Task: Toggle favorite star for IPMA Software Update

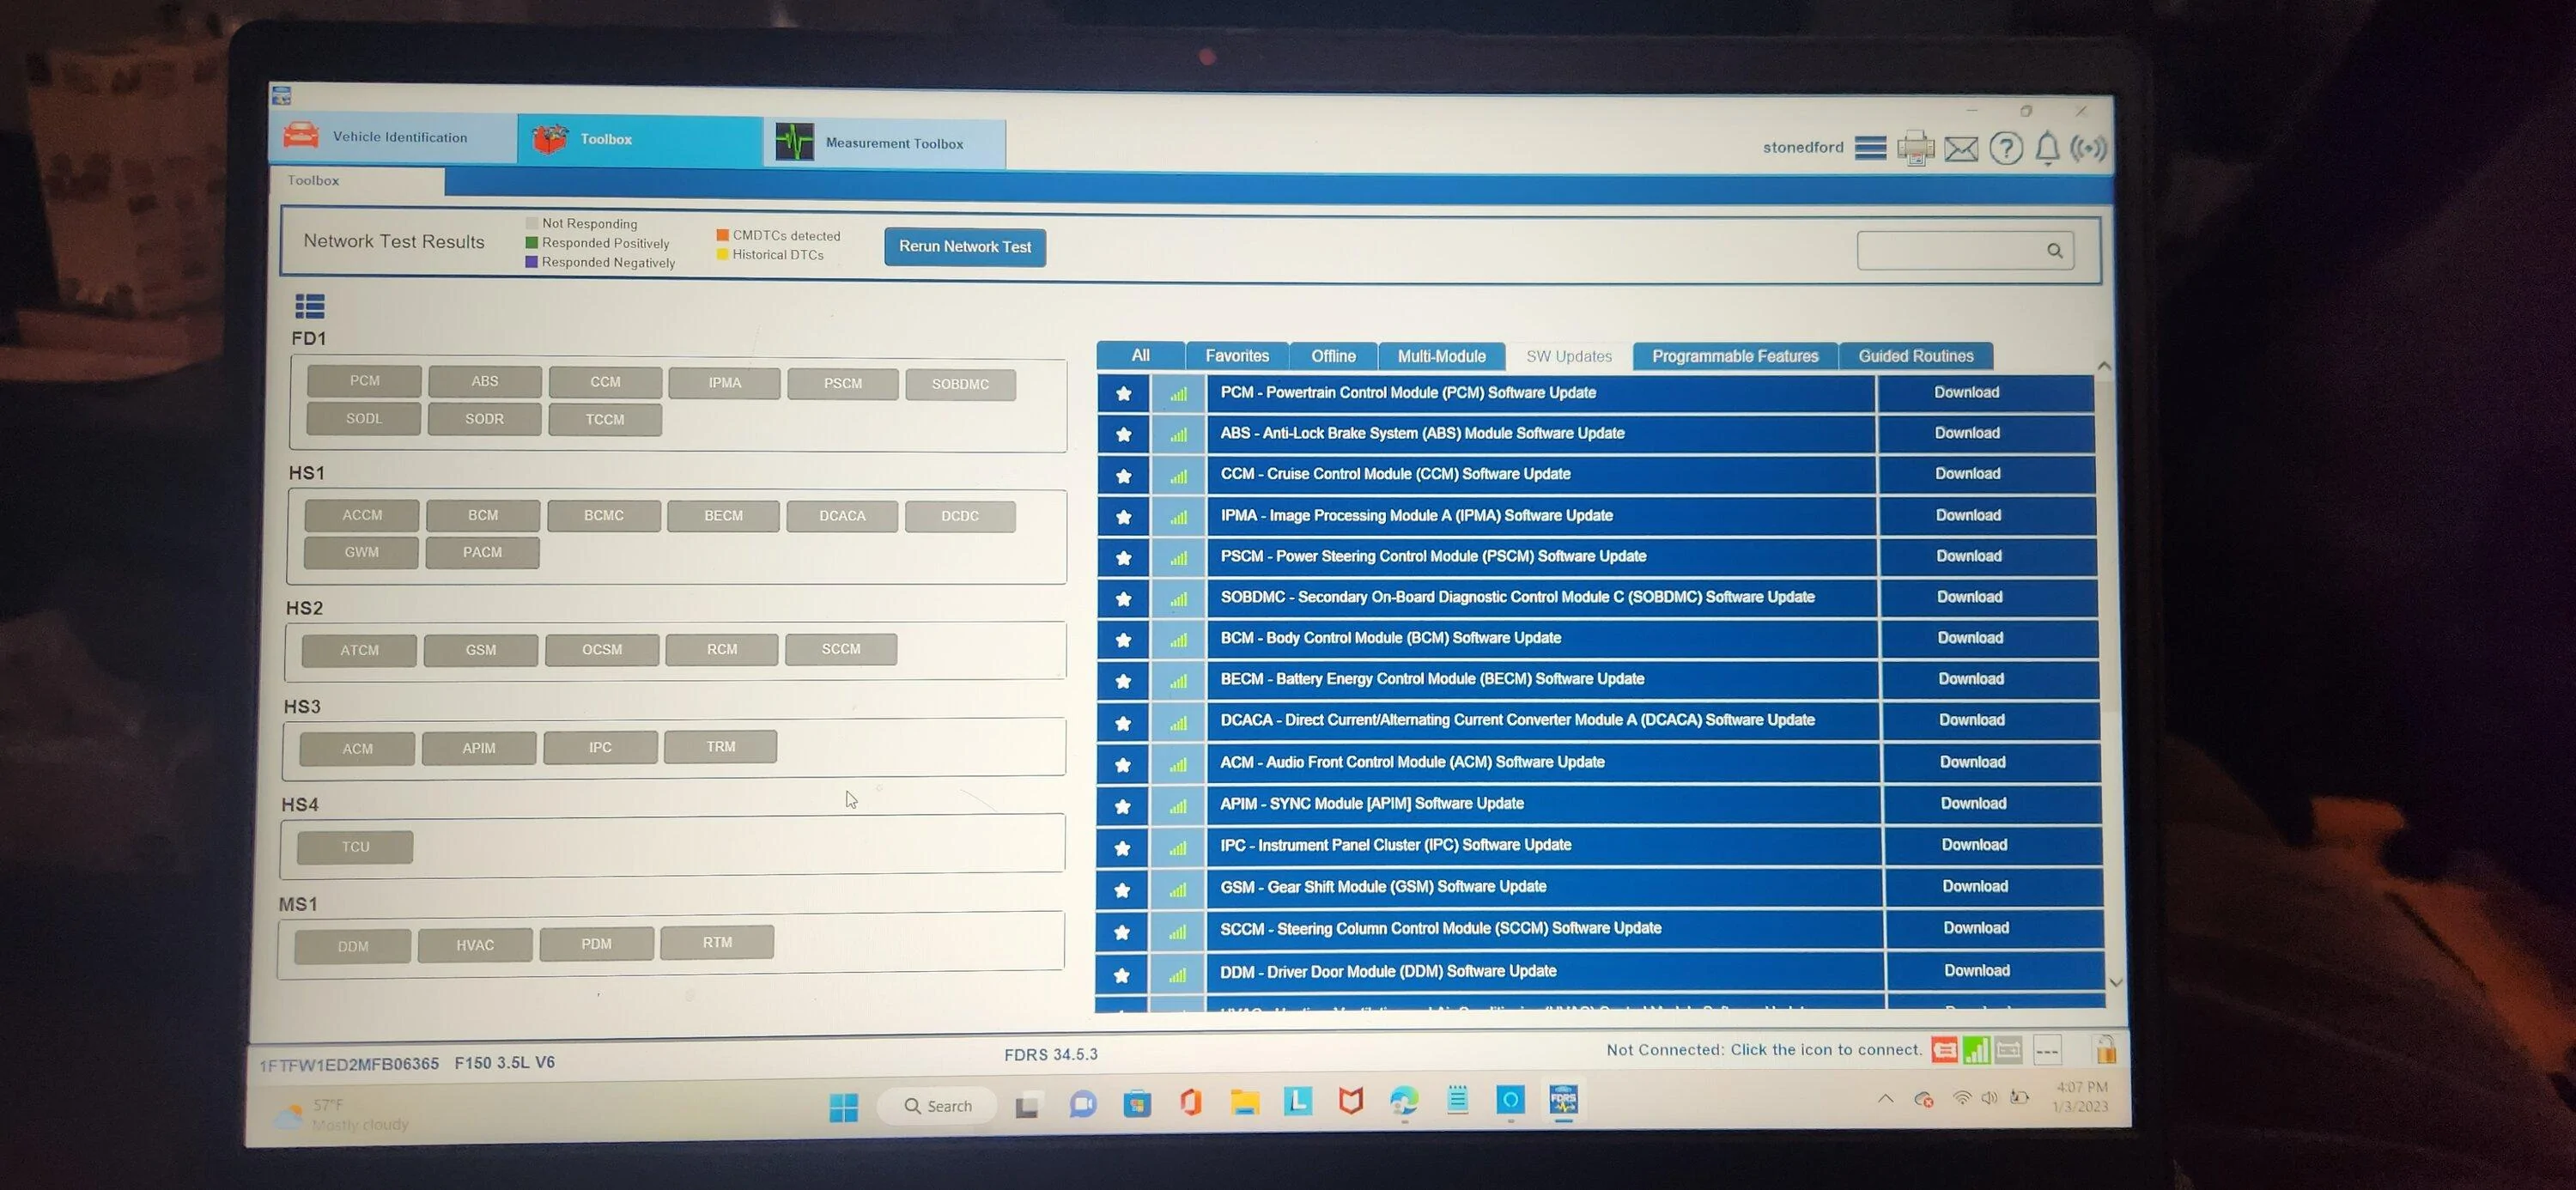Action: pos(1123,517)
